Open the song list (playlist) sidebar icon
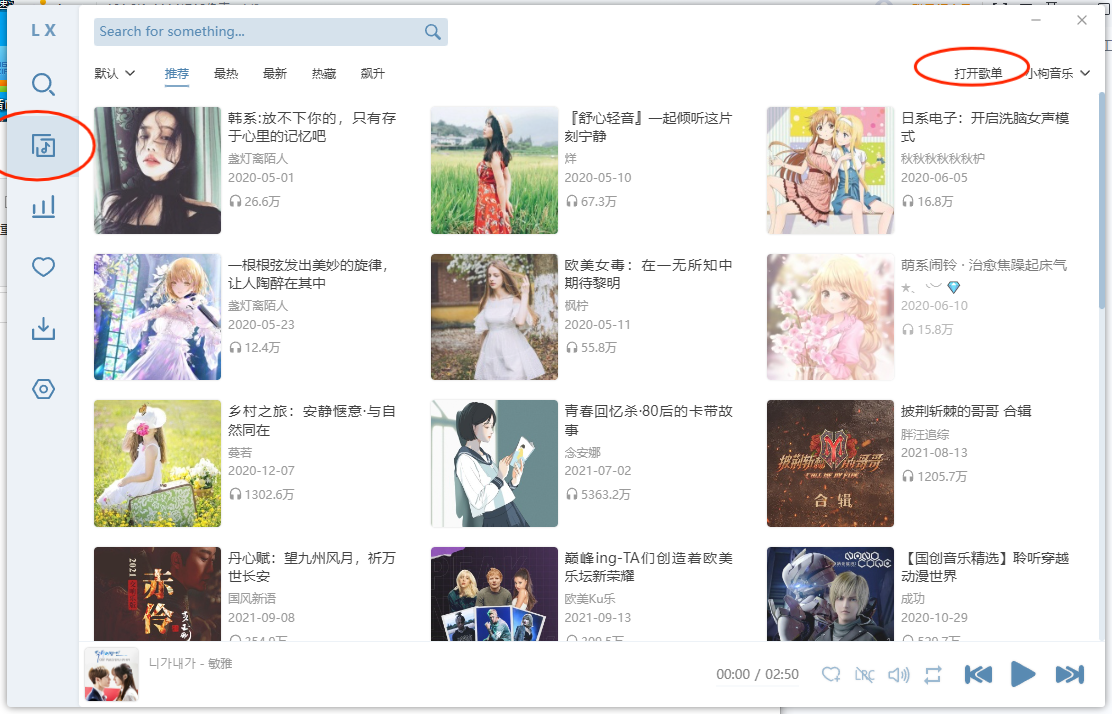The height and width of the screenshot is (714, 1112). (x=43, y=146)
